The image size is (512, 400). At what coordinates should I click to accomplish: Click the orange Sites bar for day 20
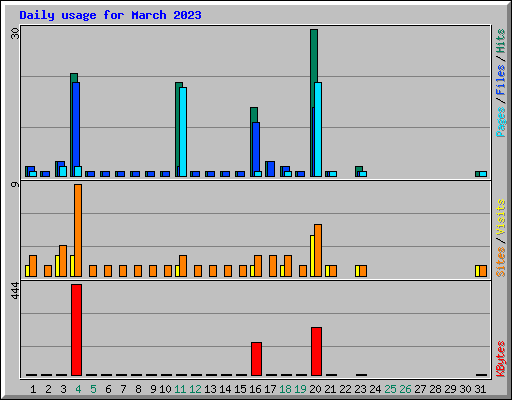point(318,250)
